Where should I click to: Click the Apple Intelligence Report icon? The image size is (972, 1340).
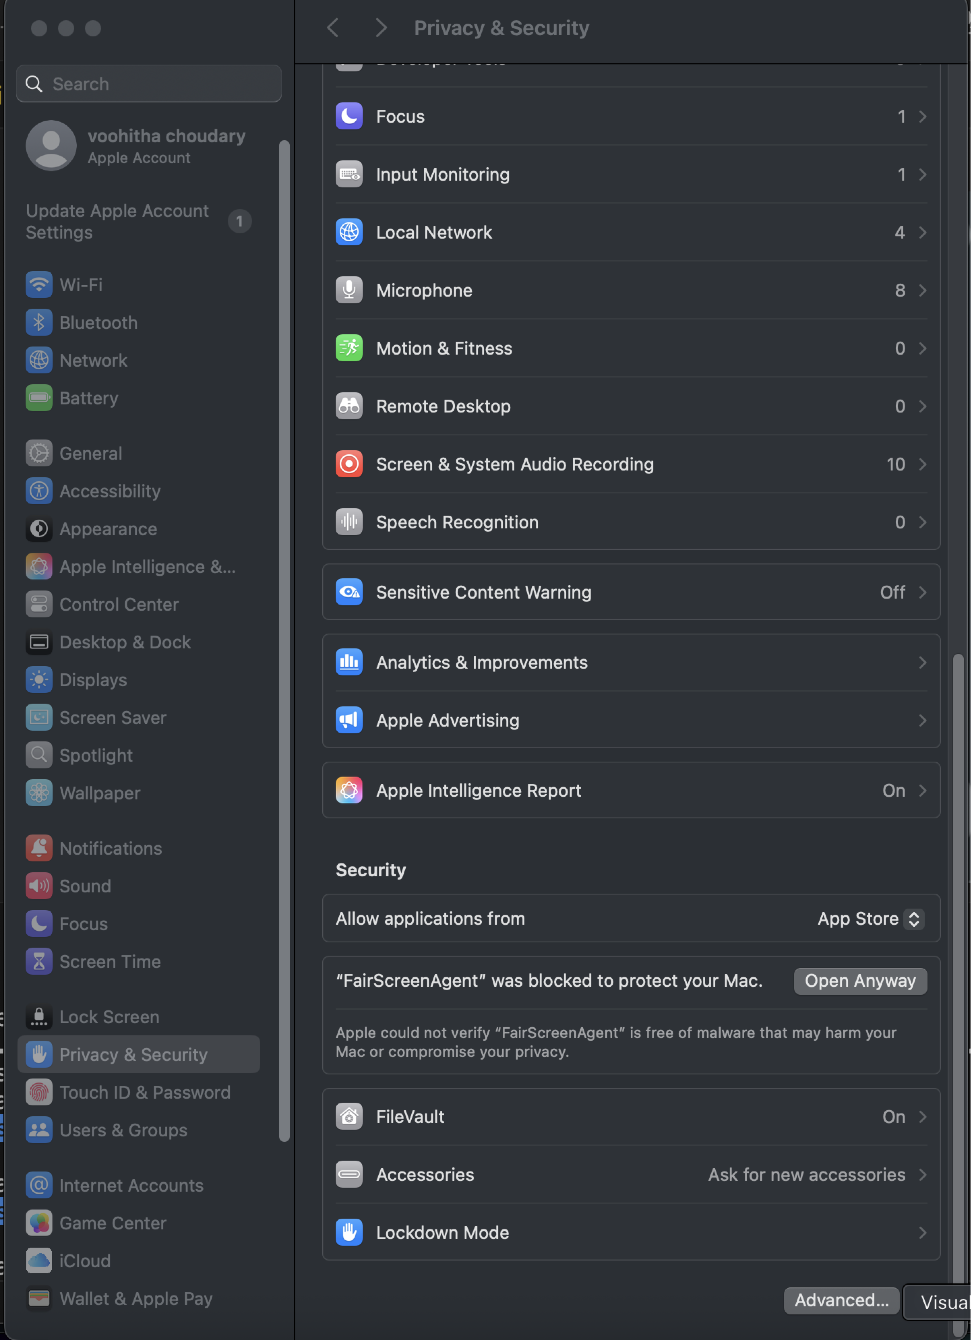tap(349, 791)
